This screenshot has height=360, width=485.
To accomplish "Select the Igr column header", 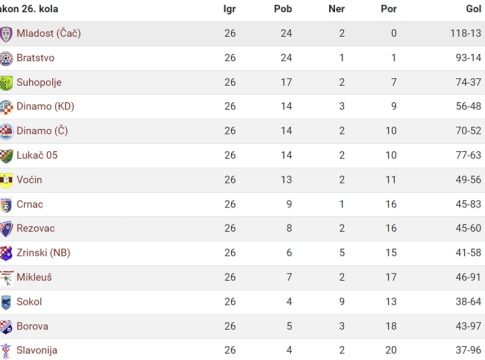I will (x=230, y=9).
